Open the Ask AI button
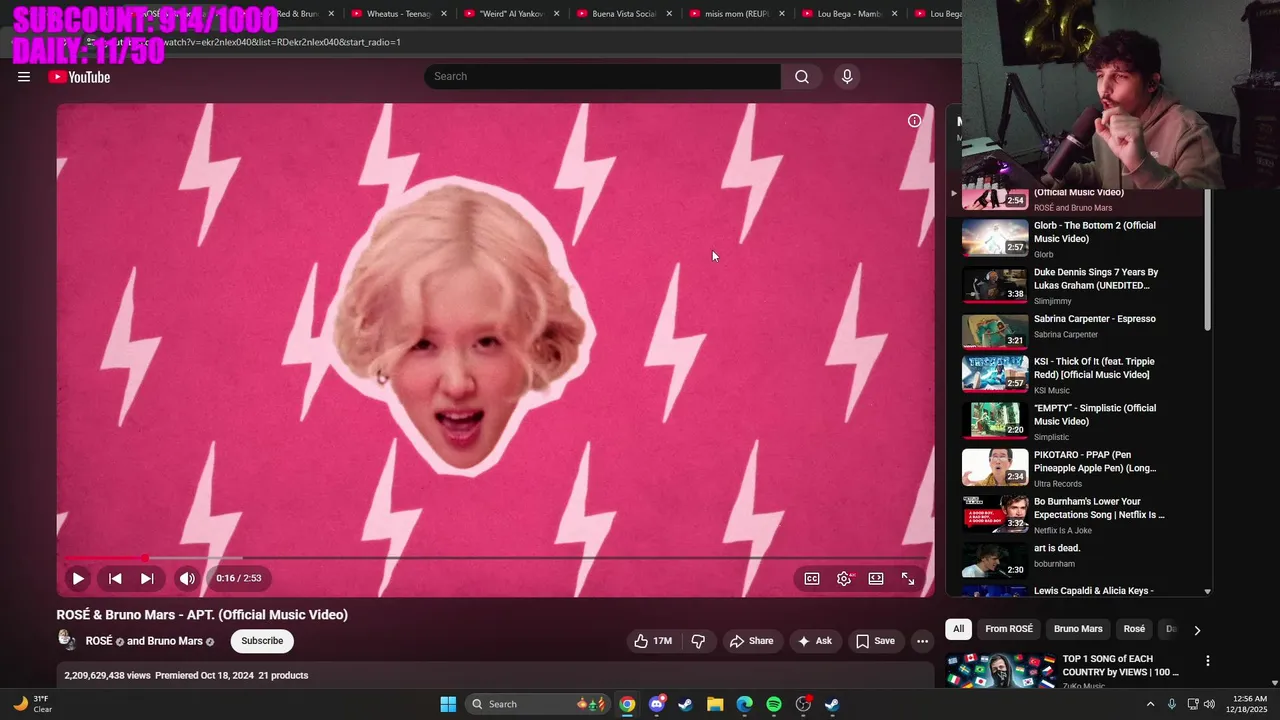The image size is (1280, 720). point(814,641)
